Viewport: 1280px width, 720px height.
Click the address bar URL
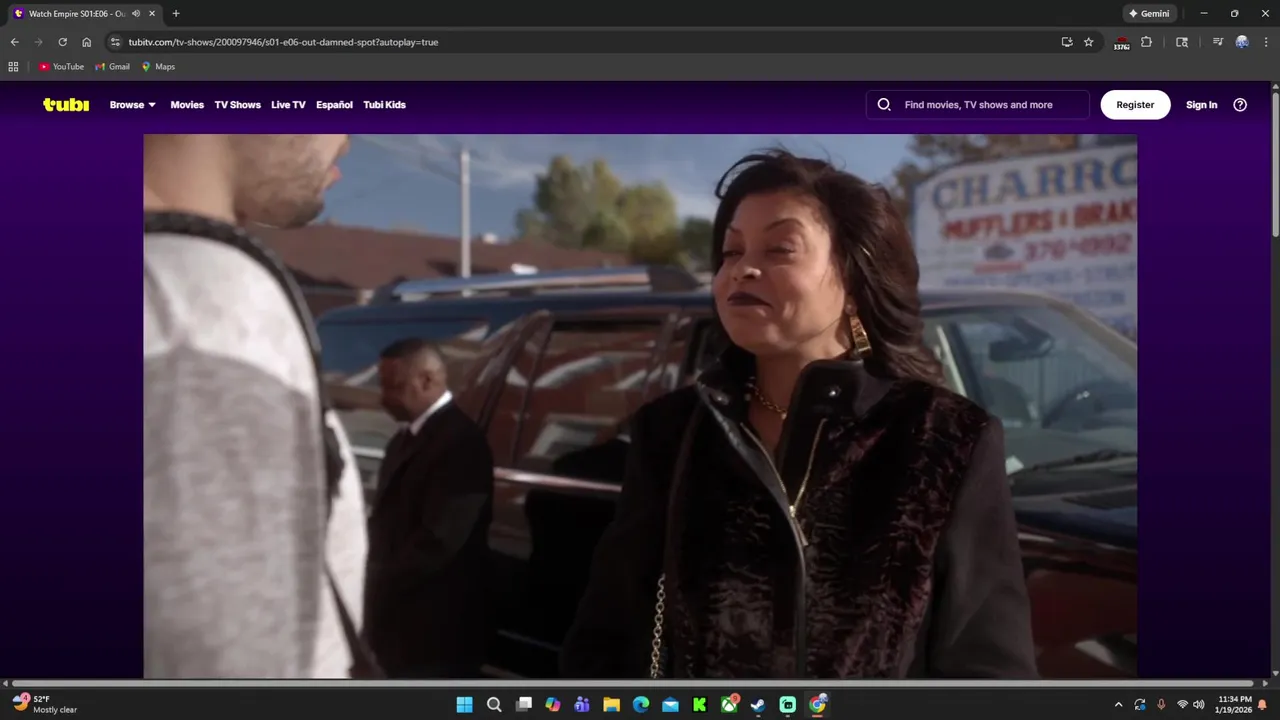(x=283, y=42)
